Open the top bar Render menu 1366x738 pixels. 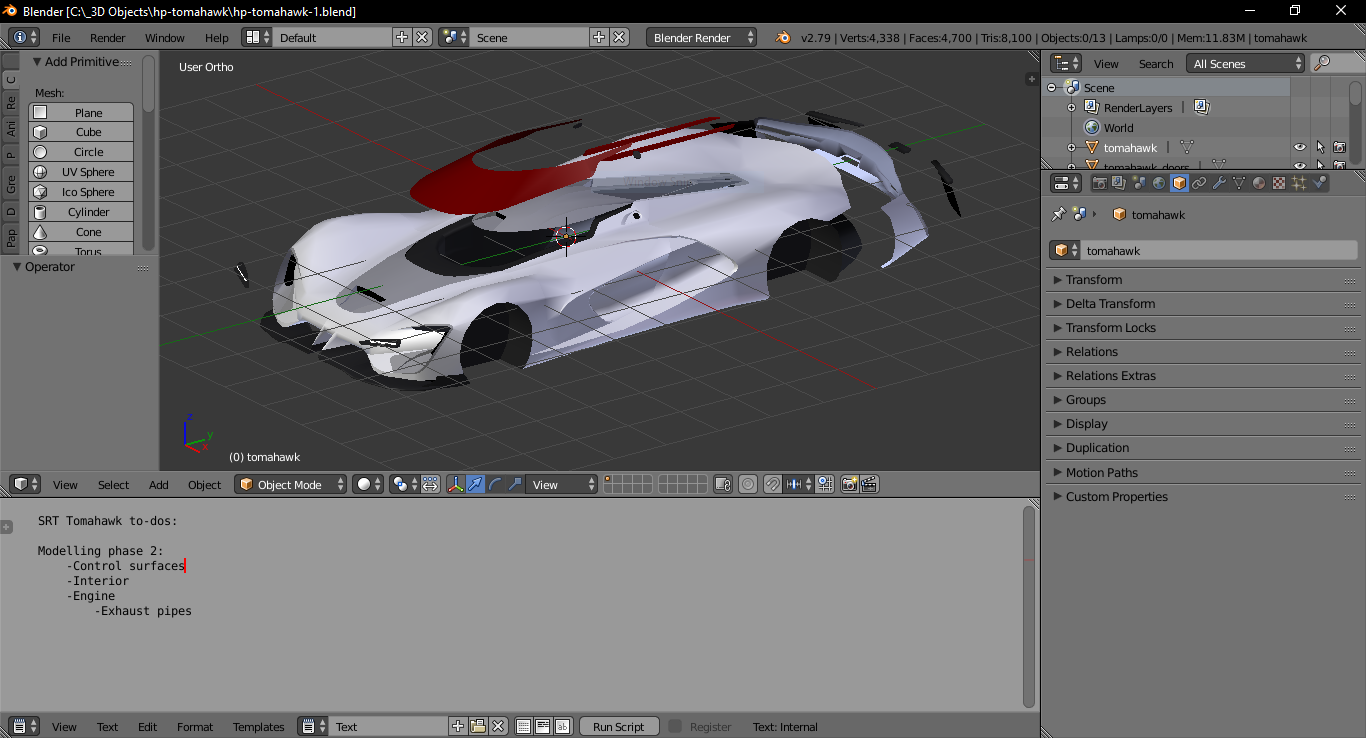108,37
